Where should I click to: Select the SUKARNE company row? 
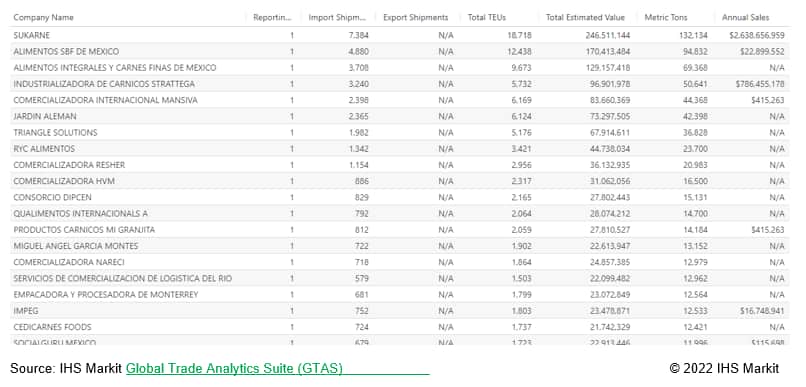[x=399, y=35]
